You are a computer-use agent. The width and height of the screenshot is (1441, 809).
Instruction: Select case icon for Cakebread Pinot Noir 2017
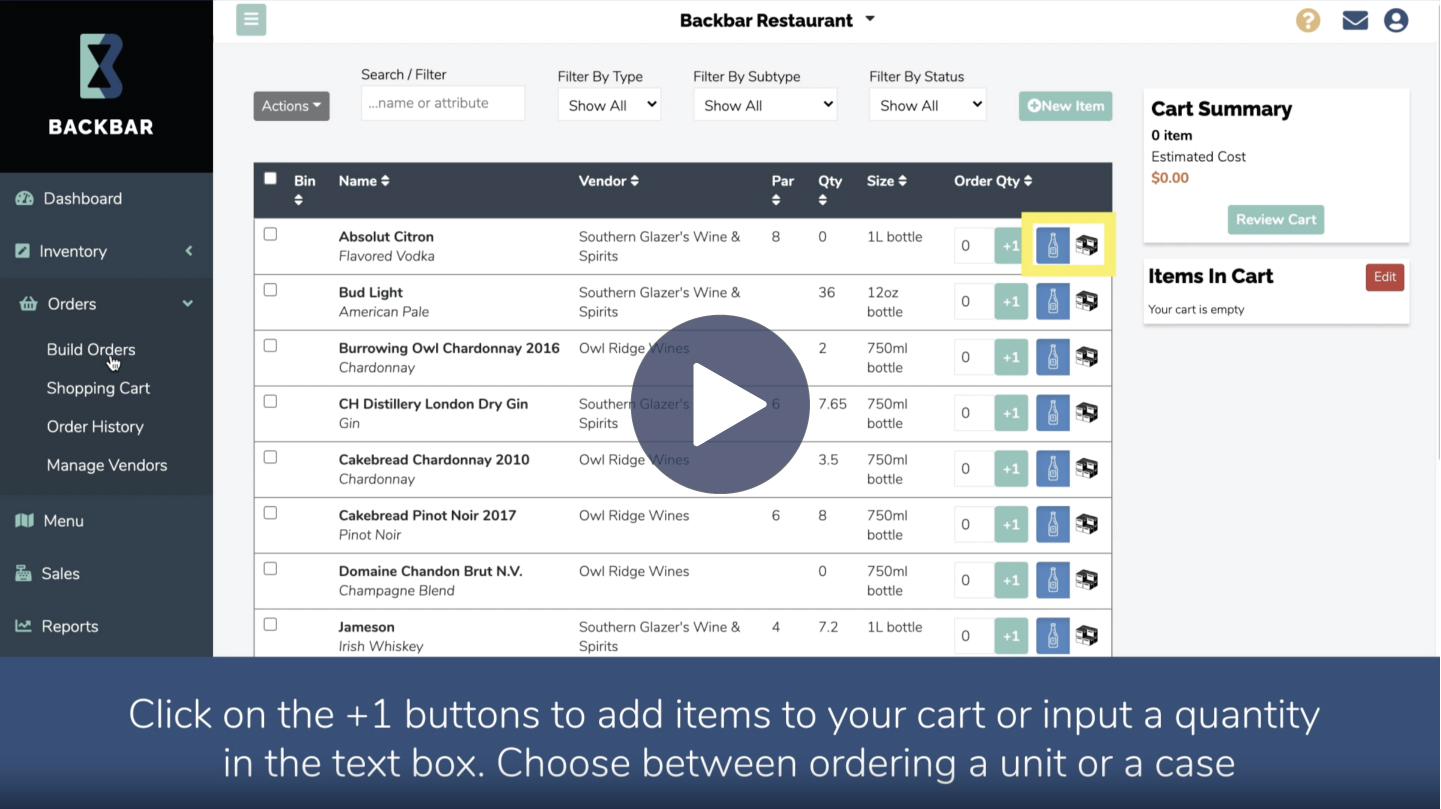point(1087,524)
